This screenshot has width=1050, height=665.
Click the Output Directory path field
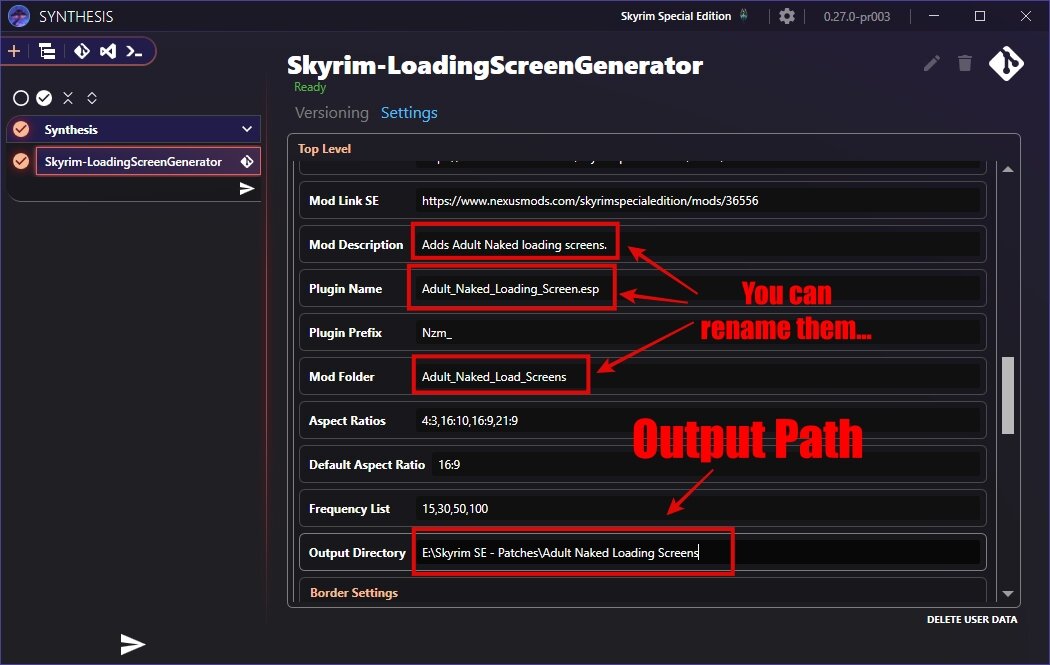[x=698, y=552]
